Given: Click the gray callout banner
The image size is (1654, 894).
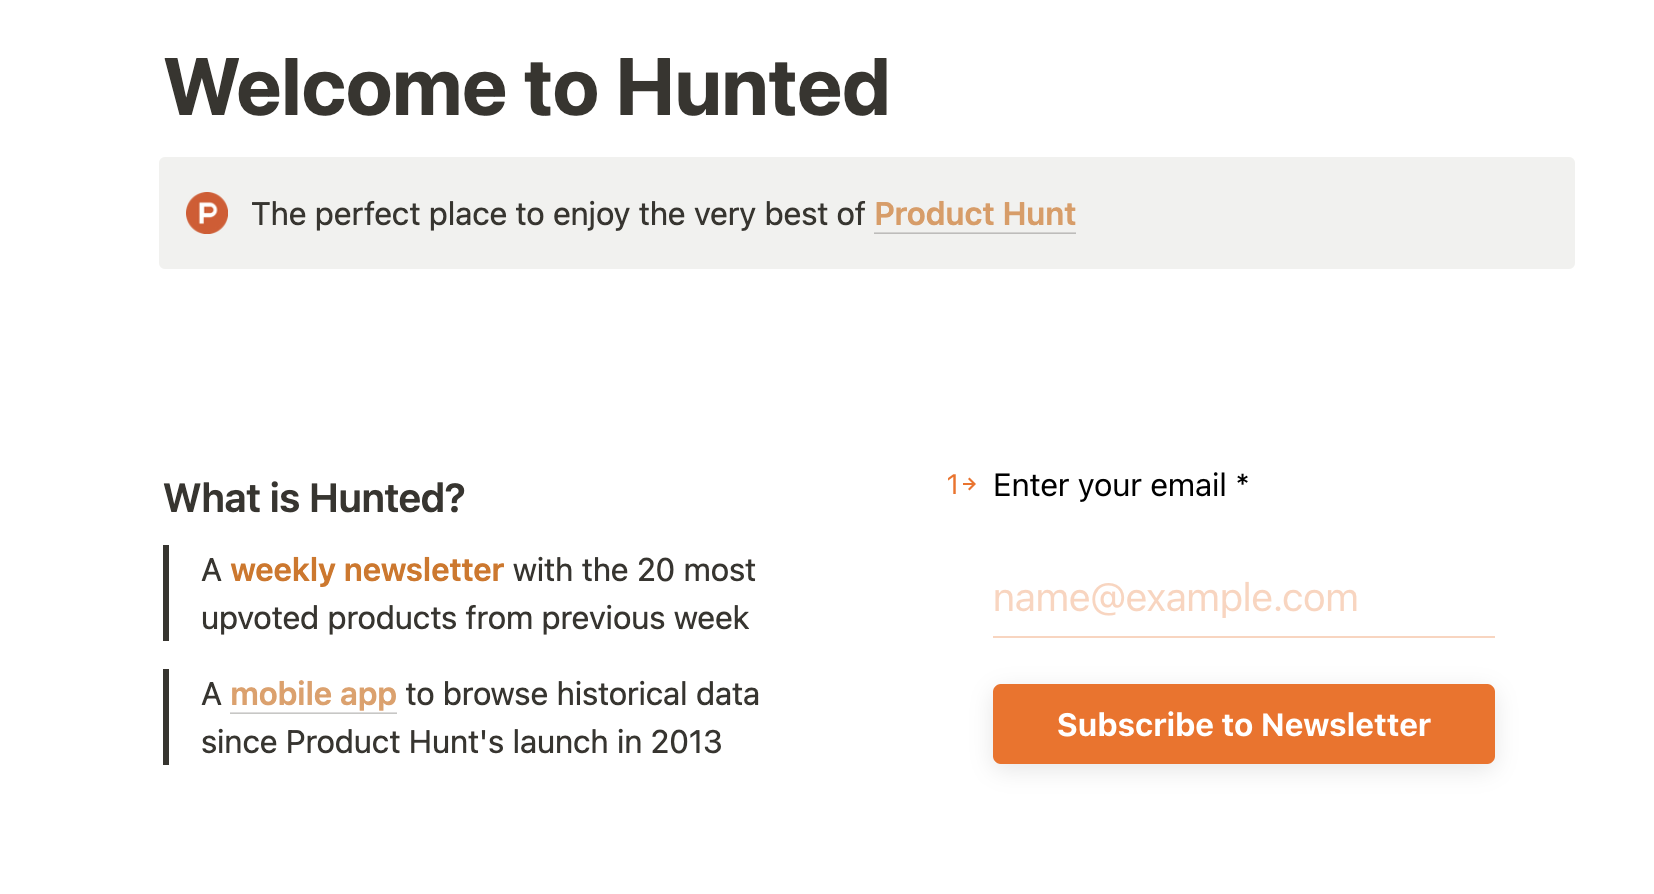Looking at the screenshot, I should tap(866, 213).
